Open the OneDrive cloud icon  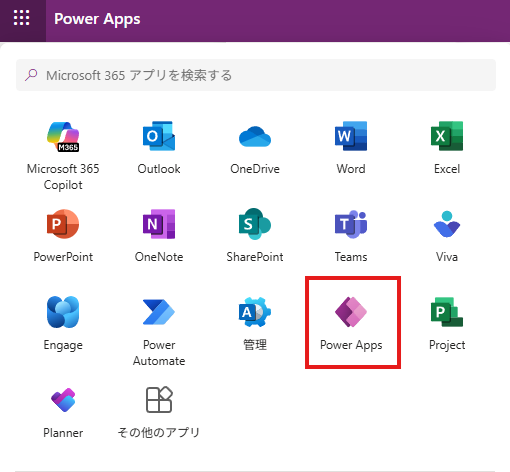(x=255, y=137)
